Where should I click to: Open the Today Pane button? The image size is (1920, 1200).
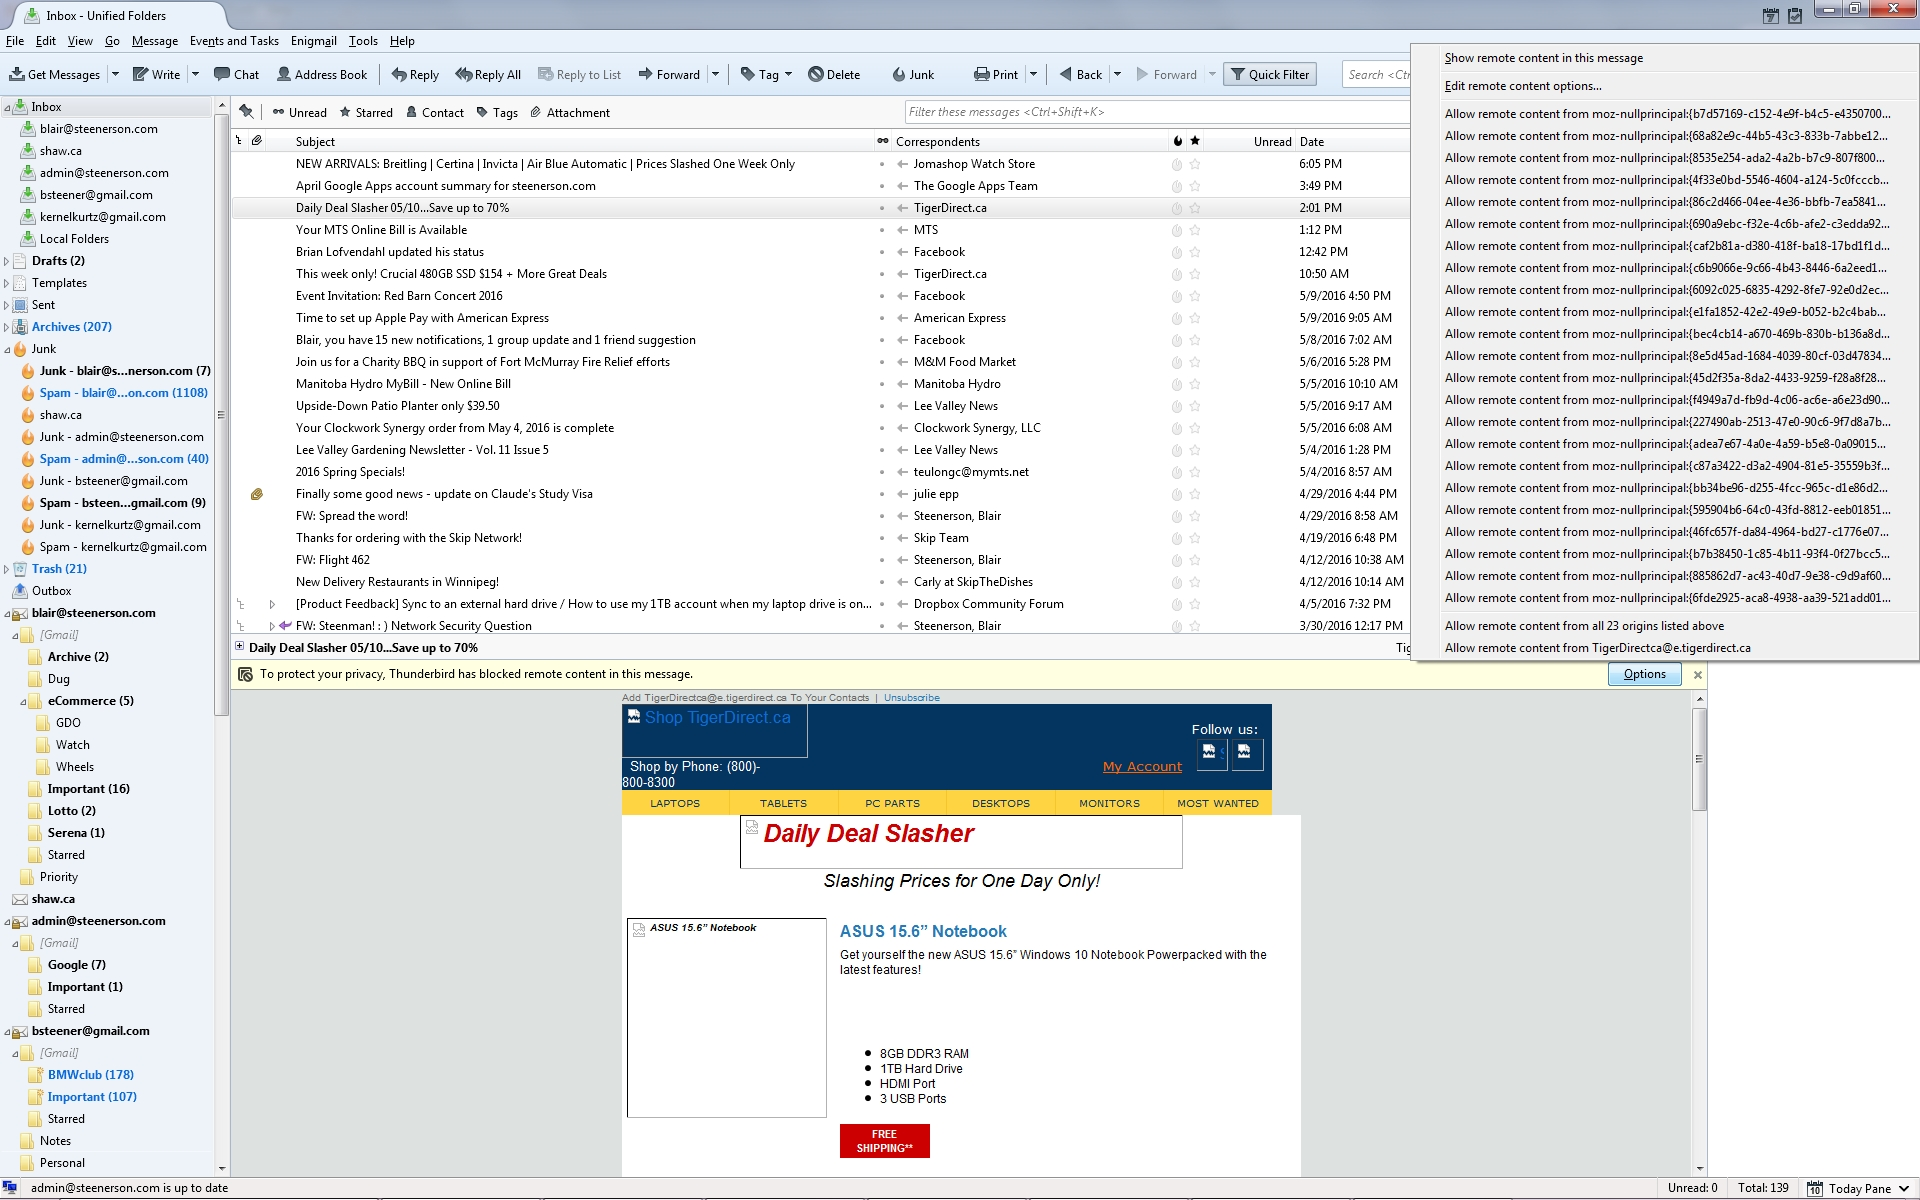pos(1860,1188)
